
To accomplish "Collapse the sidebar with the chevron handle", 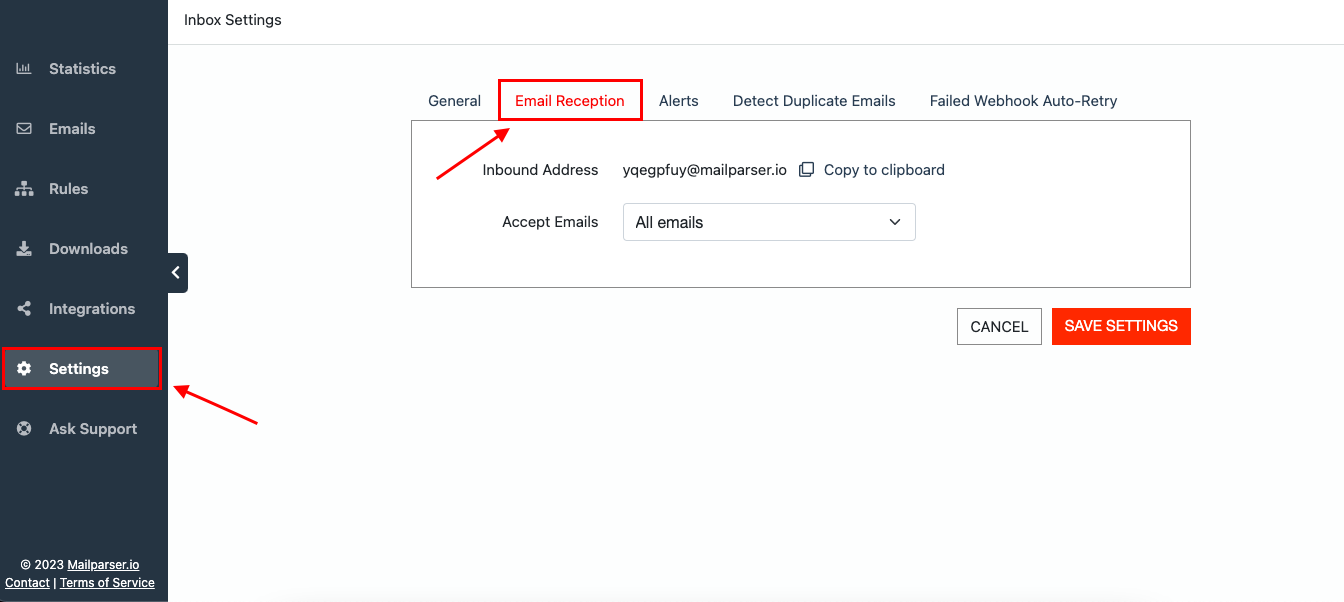I will tap(177, 273).
